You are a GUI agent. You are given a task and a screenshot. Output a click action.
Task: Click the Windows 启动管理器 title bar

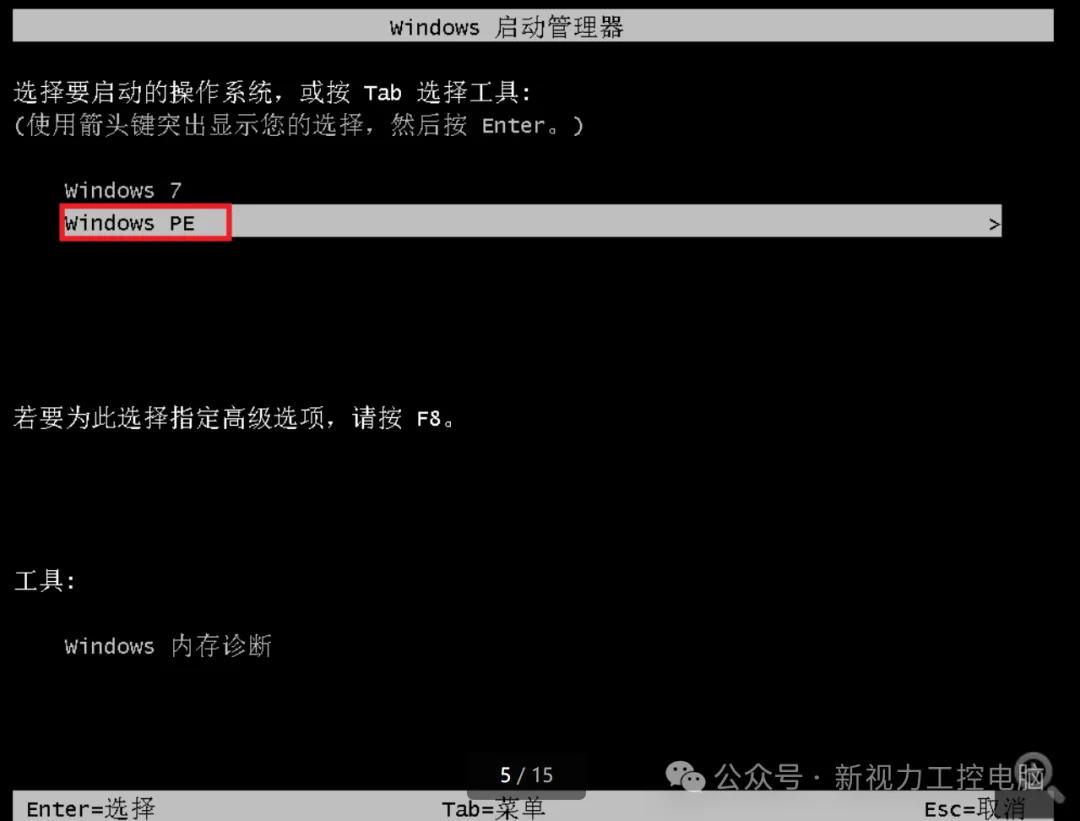[532, 26]
